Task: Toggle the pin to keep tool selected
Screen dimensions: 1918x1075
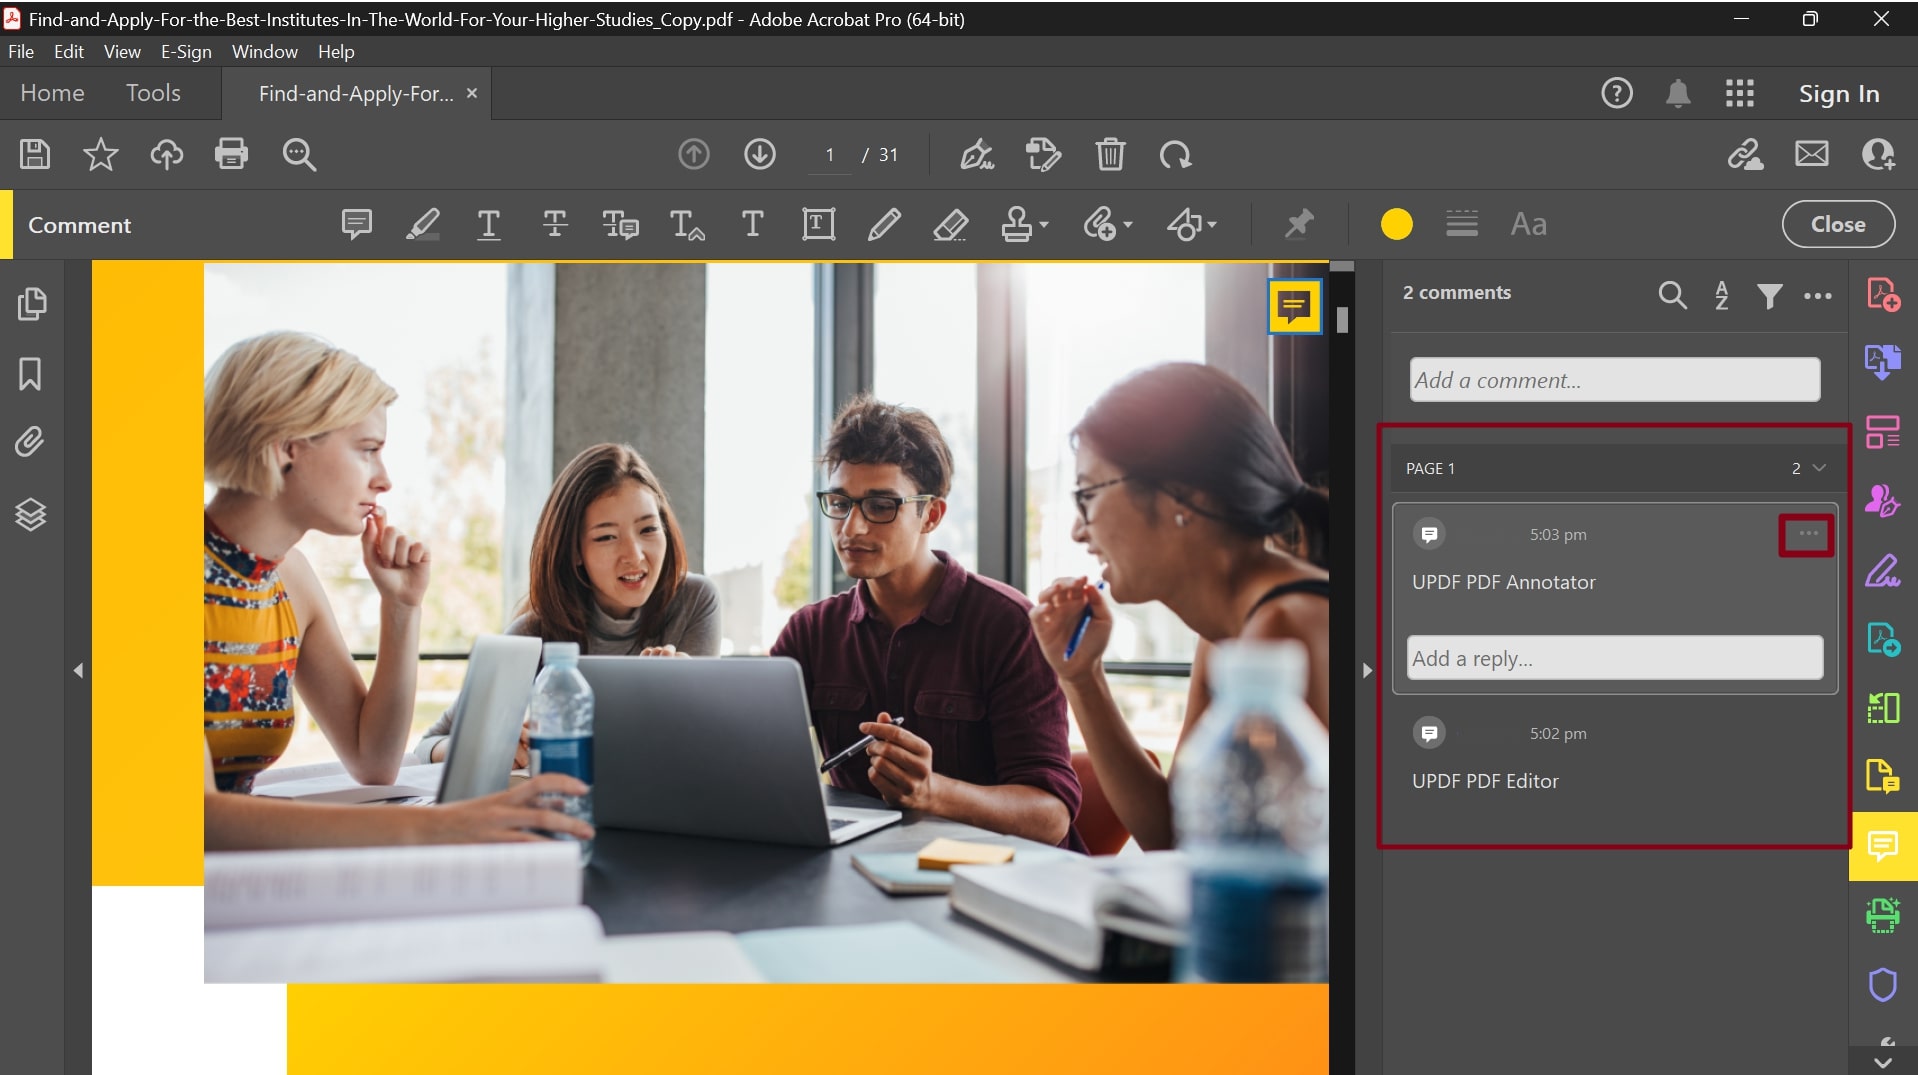Action: click(x=1298, y=224)
